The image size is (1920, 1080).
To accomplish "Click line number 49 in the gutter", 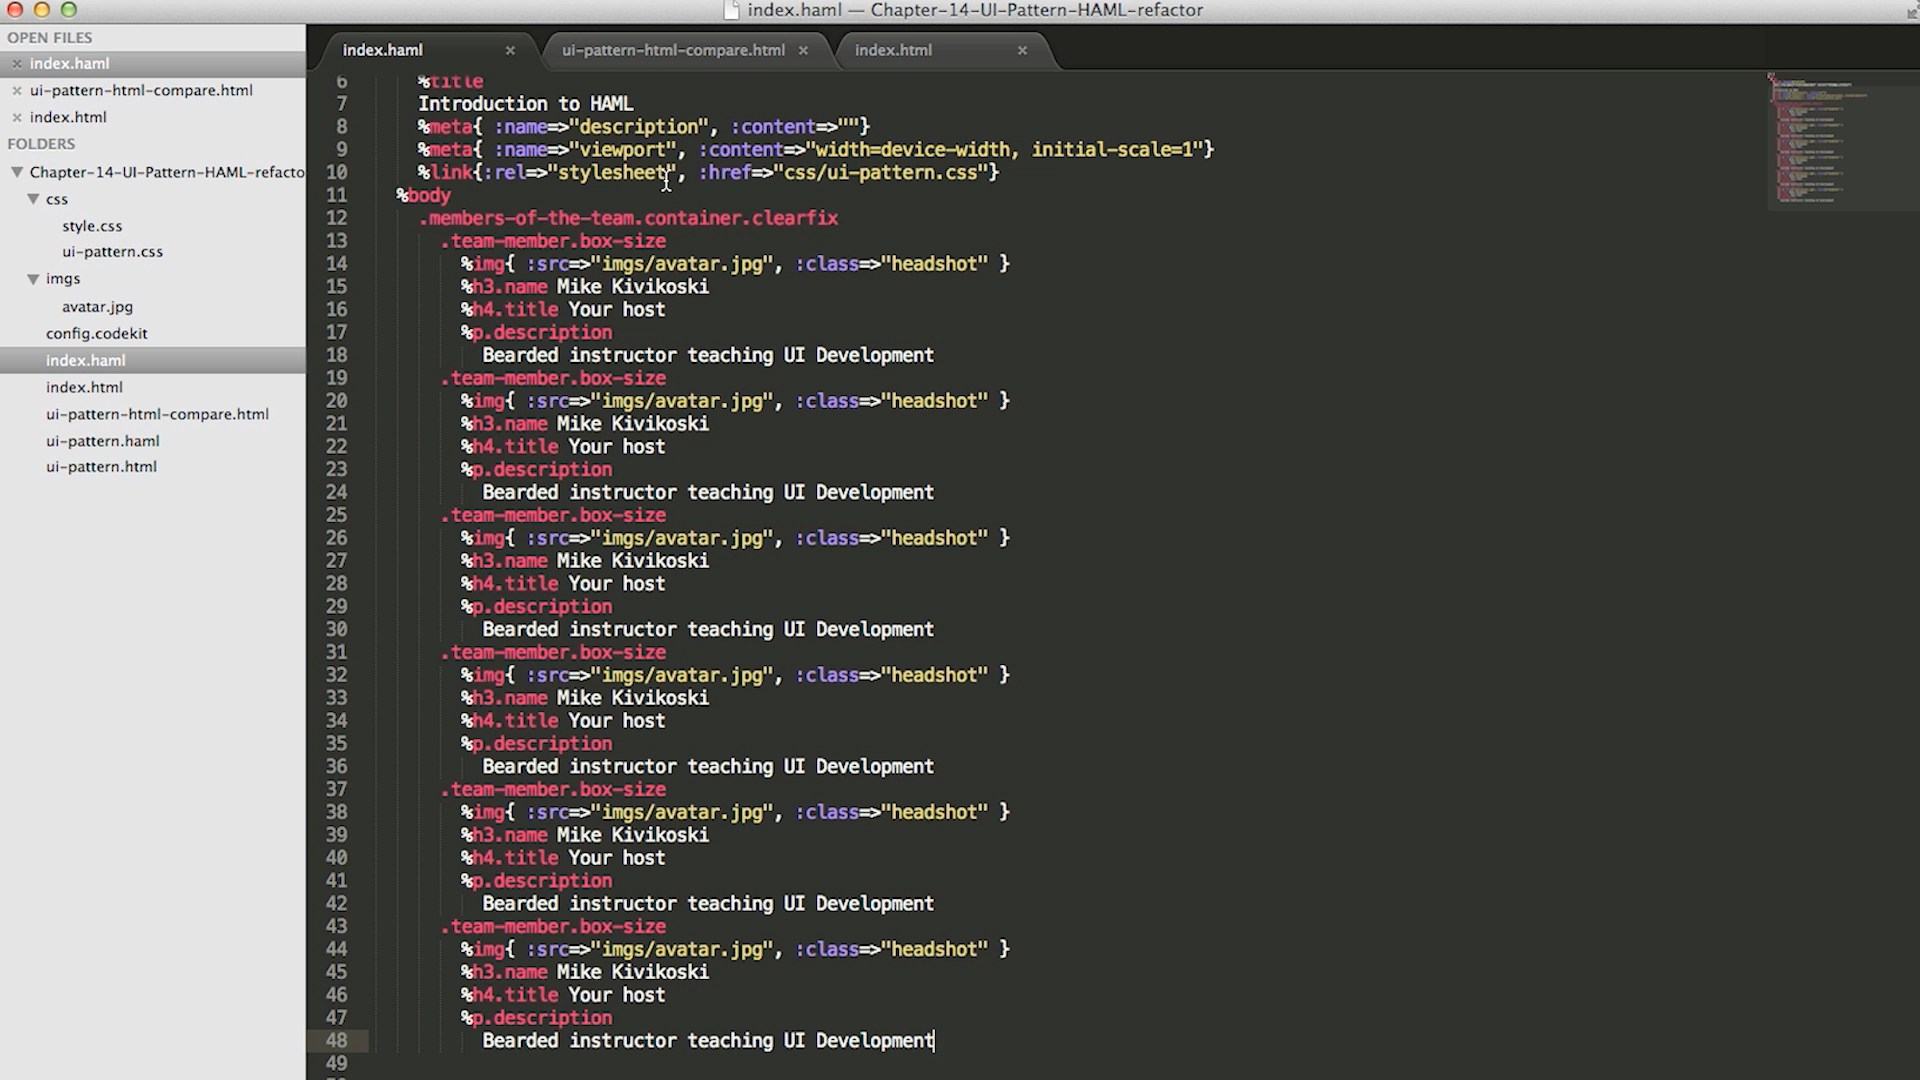I will (336, 1064).
